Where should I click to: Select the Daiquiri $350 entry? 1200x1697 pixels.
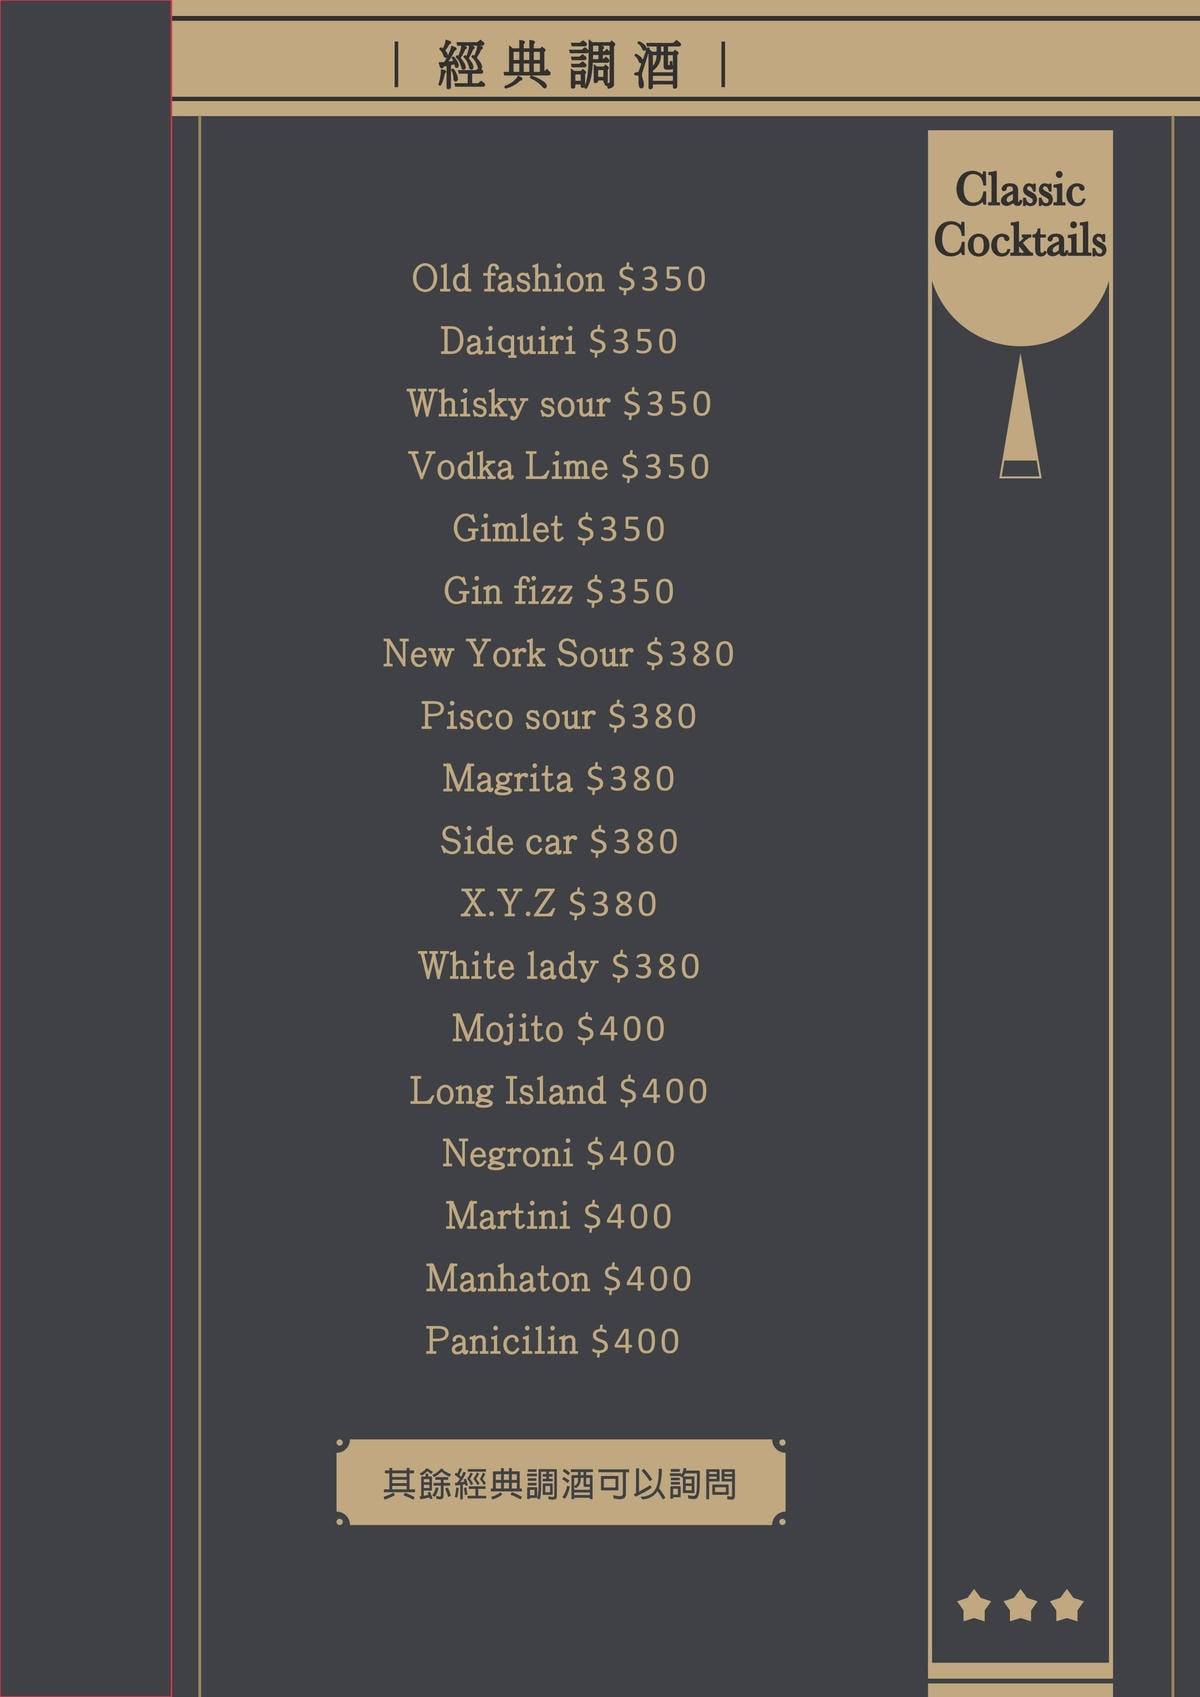(x=559, y=342)
